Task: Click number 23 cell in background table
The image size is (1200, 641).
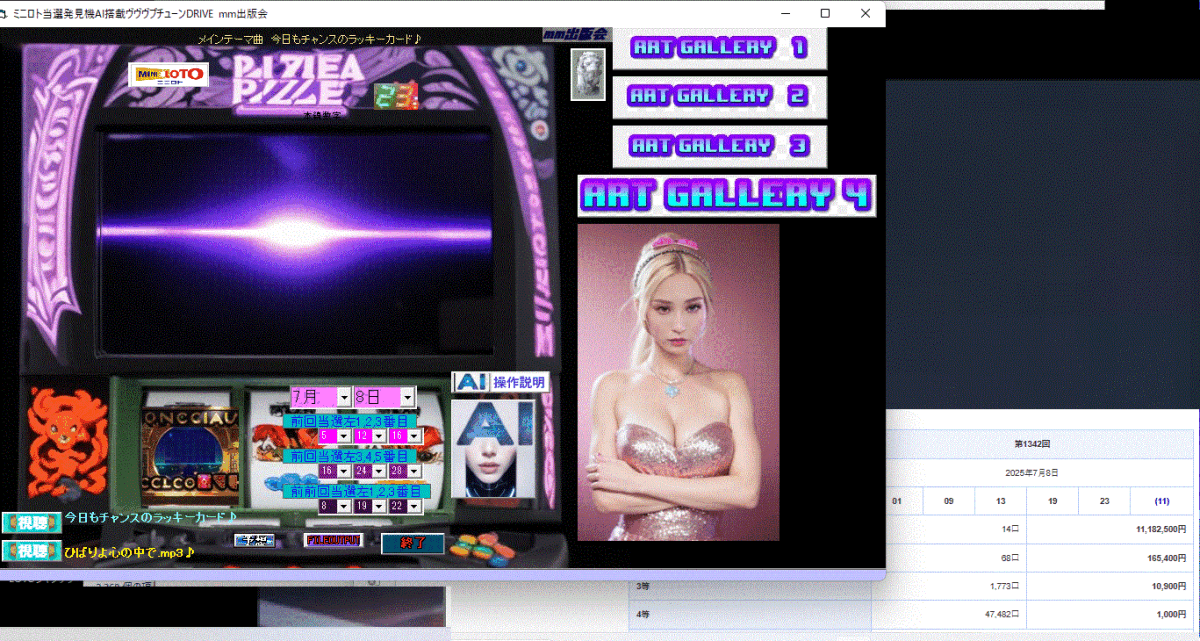Action: (x=1104, y=501)
